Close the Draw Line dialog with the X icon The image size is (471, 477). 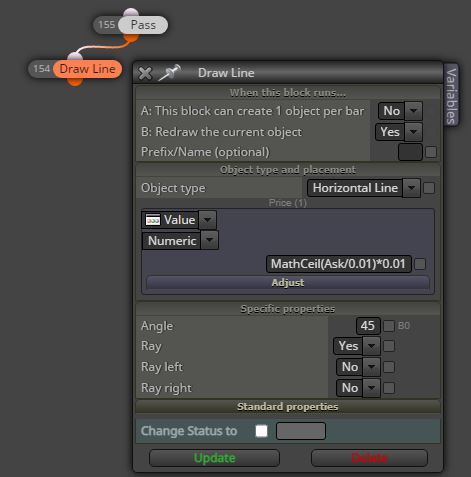coord(145,73)
